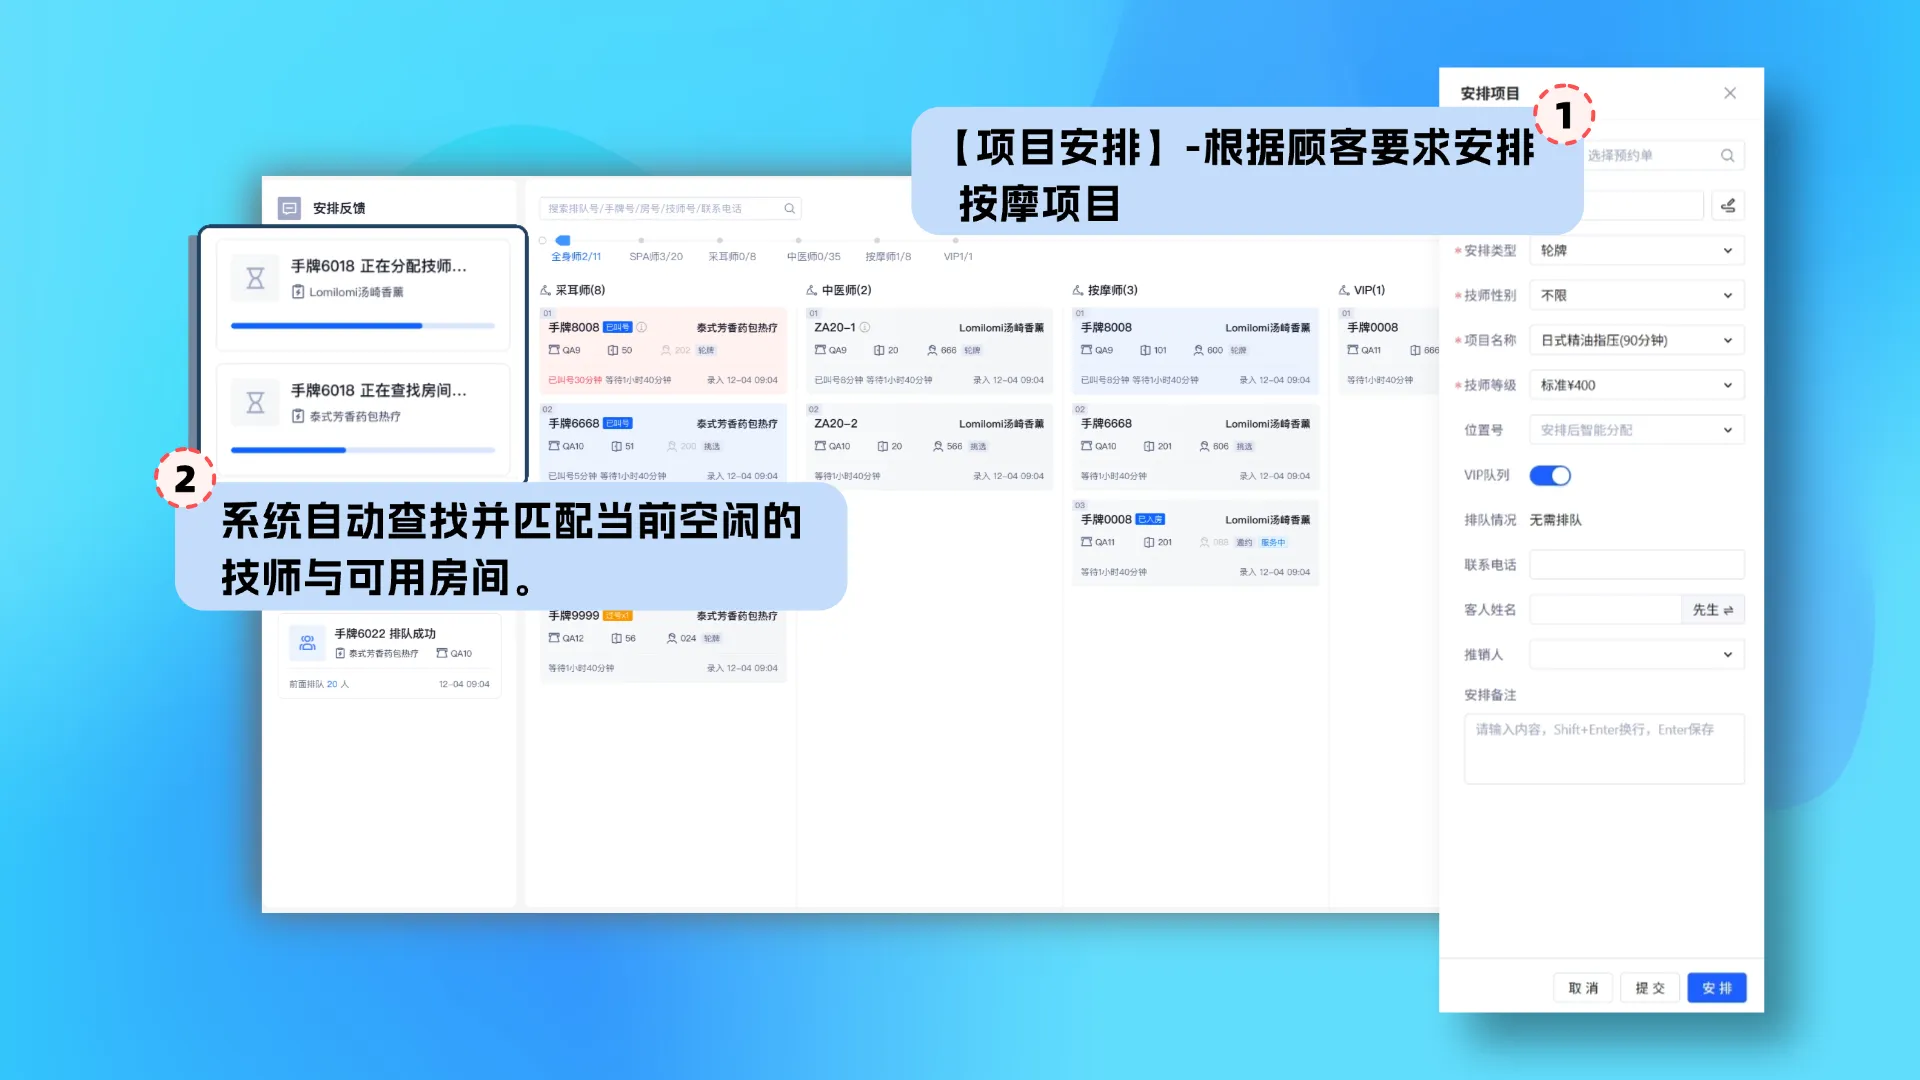This screenshot has width=1920, height=1080.
Task: Click the hourglass icon on 手牌6018 card
Action: coord(255,277)
